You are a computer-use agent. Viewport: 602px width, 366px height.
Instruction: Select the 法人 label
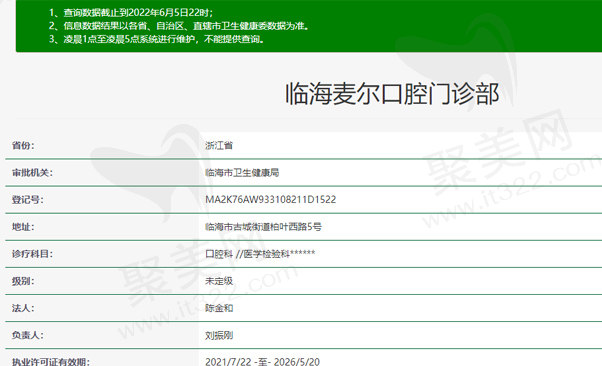[x=23, y=308]
